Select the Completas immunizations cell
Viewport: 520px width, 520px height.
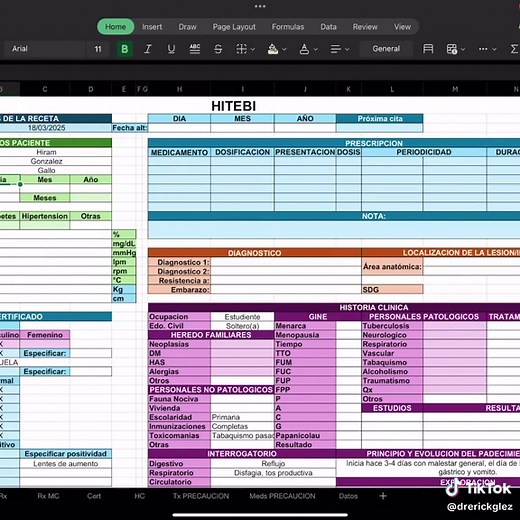(x=242, y=426)
